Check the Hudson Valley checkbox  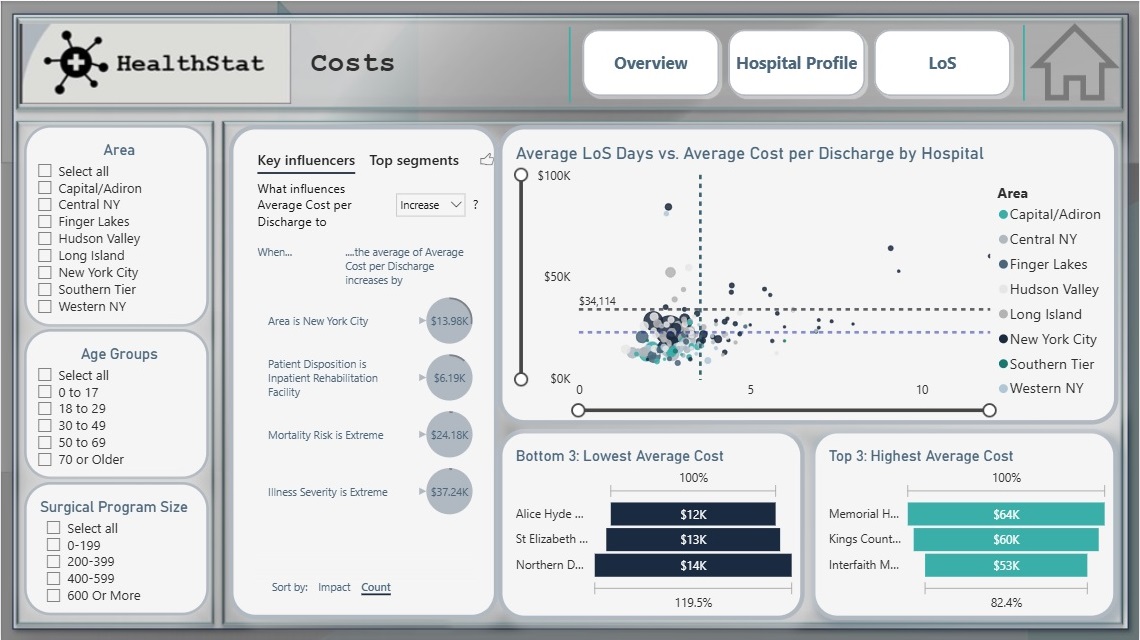pos(45,239)
